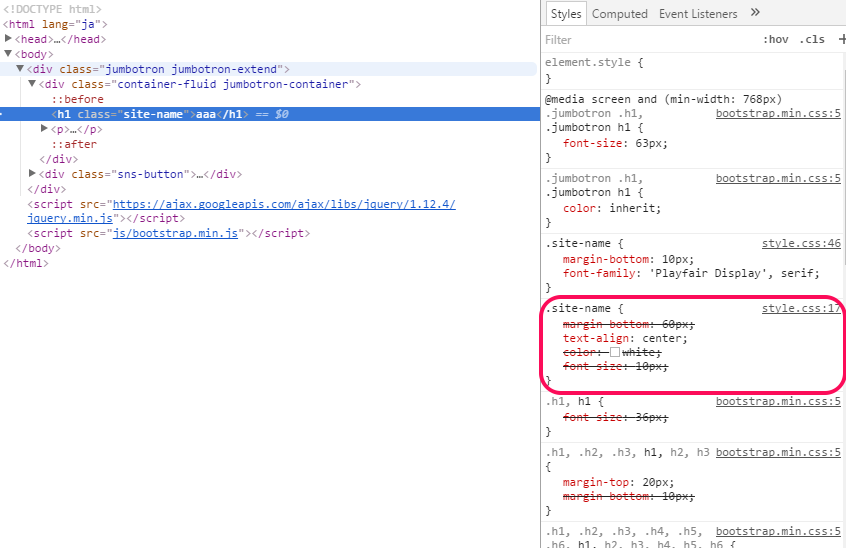Toggle the .cls class editor
This screenshot has height=548, width=846.
click(811, 40)
